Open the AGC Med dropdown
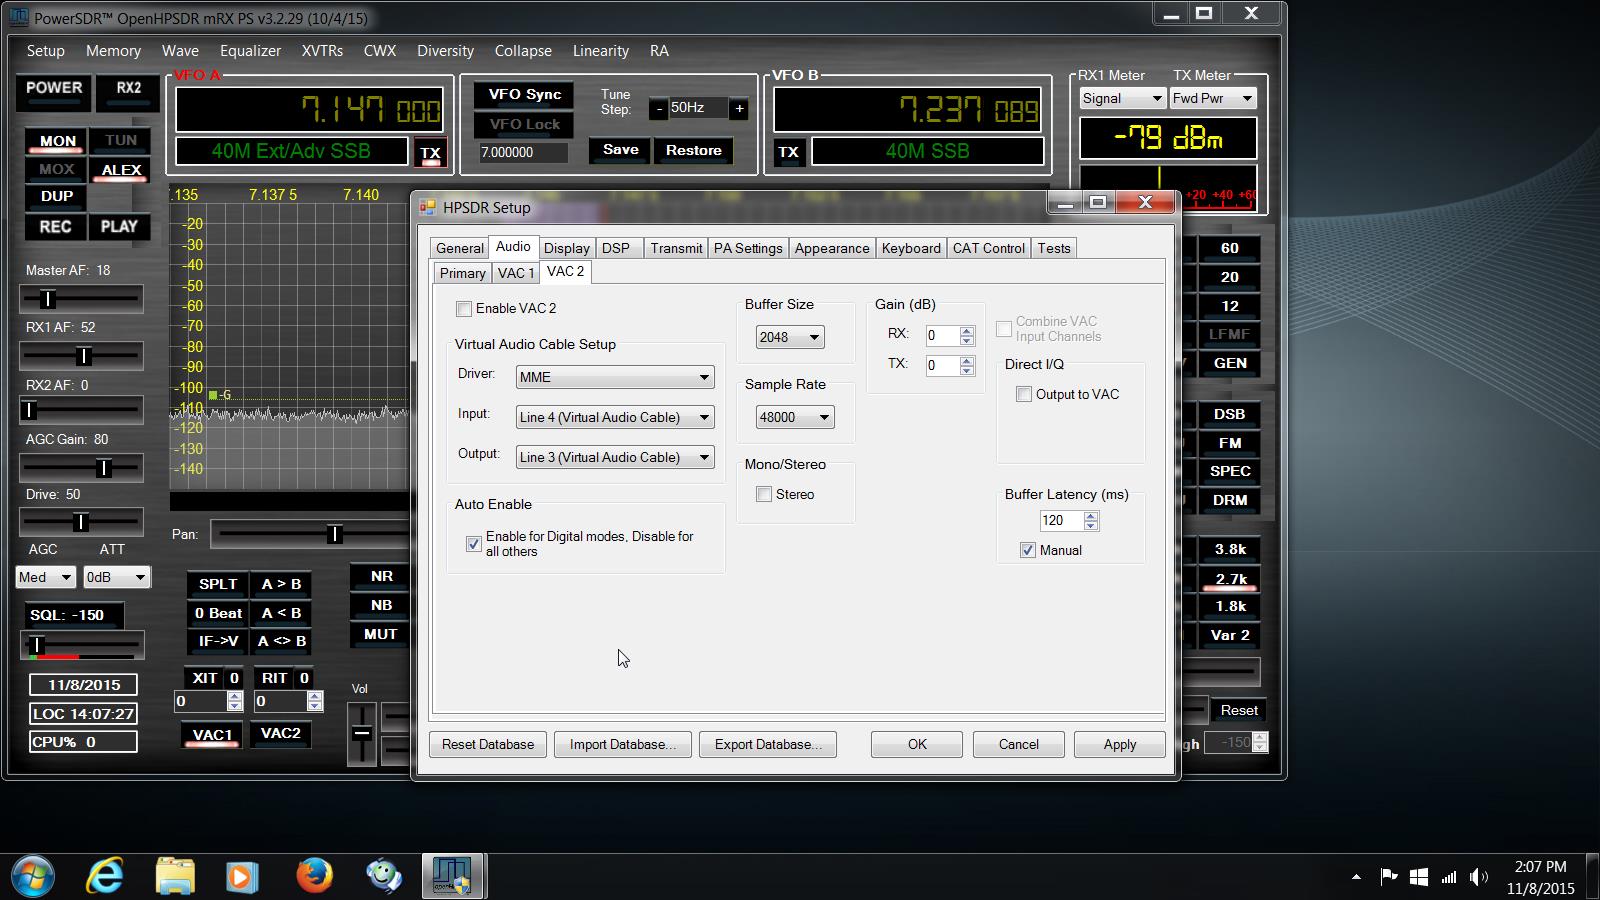 (x=46, y=577)
